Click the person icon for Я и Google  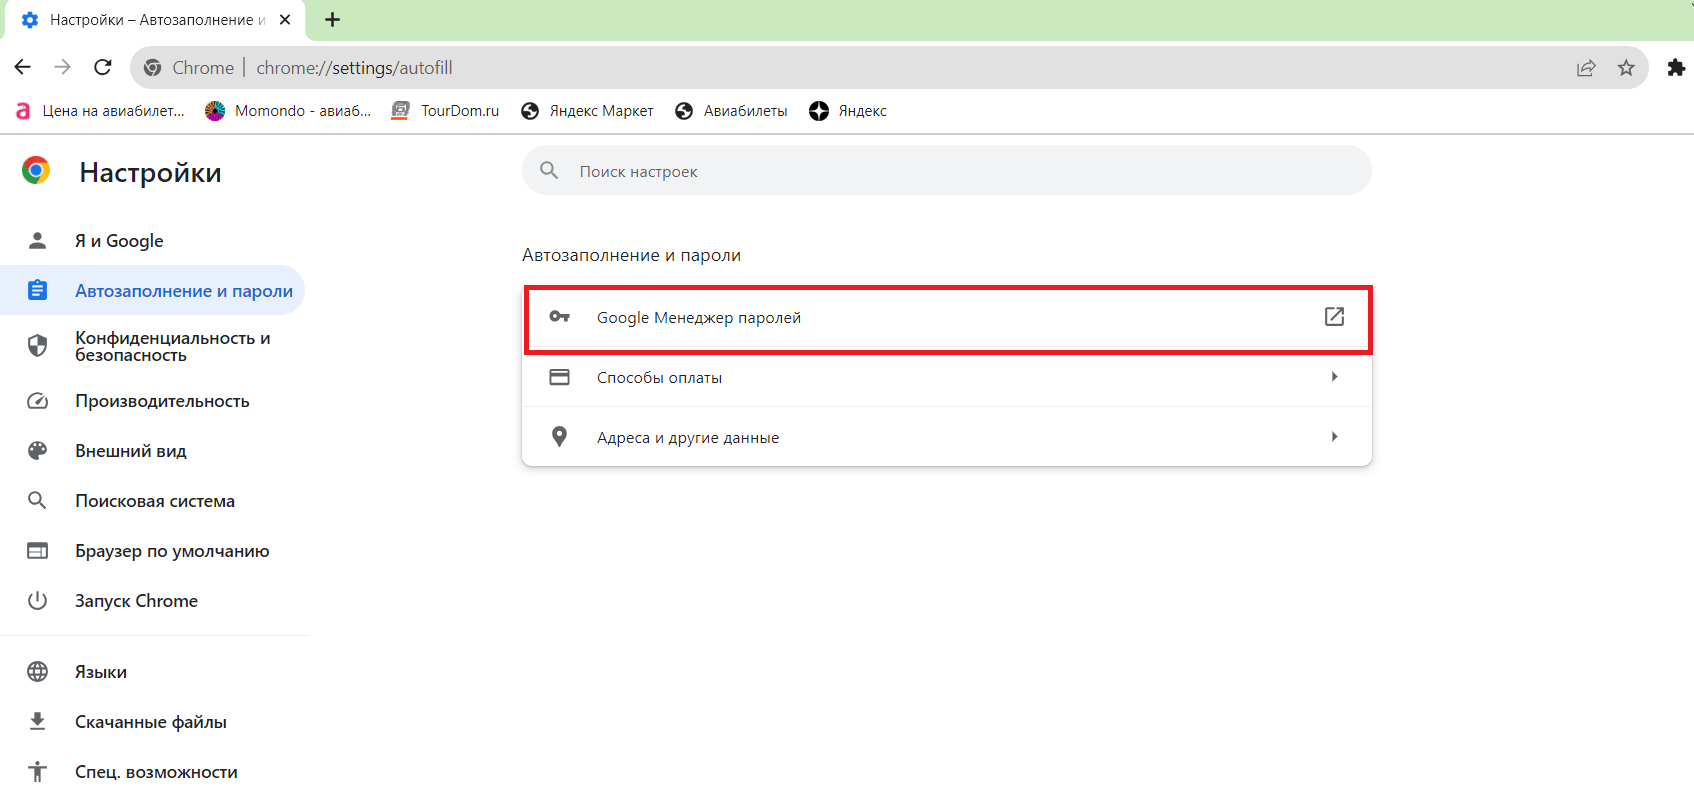(37, 240)
